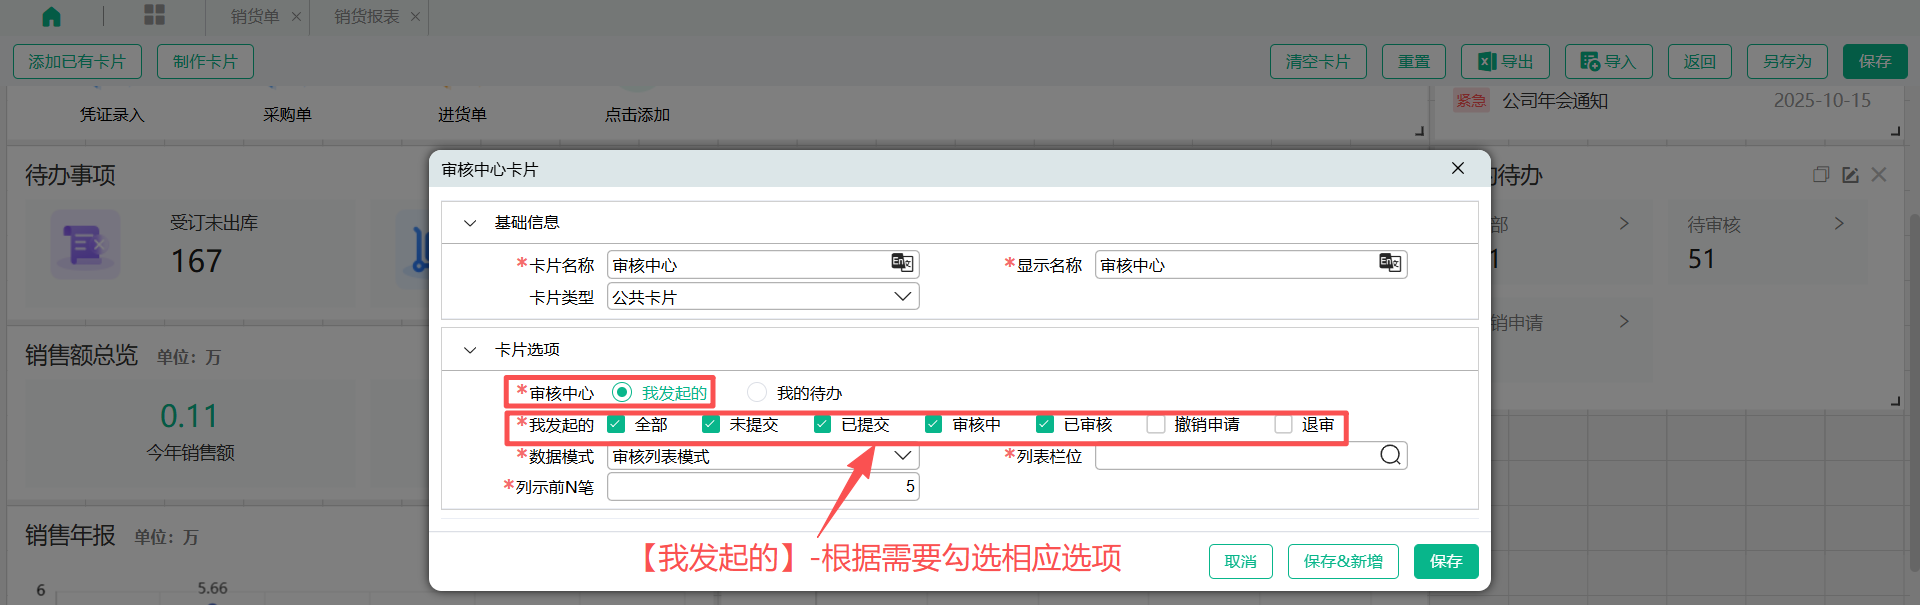This screenshot has height=605, width=1920.
Task: Enable the 撤销申请 checkbox
Action: (x=1156, y=424)
